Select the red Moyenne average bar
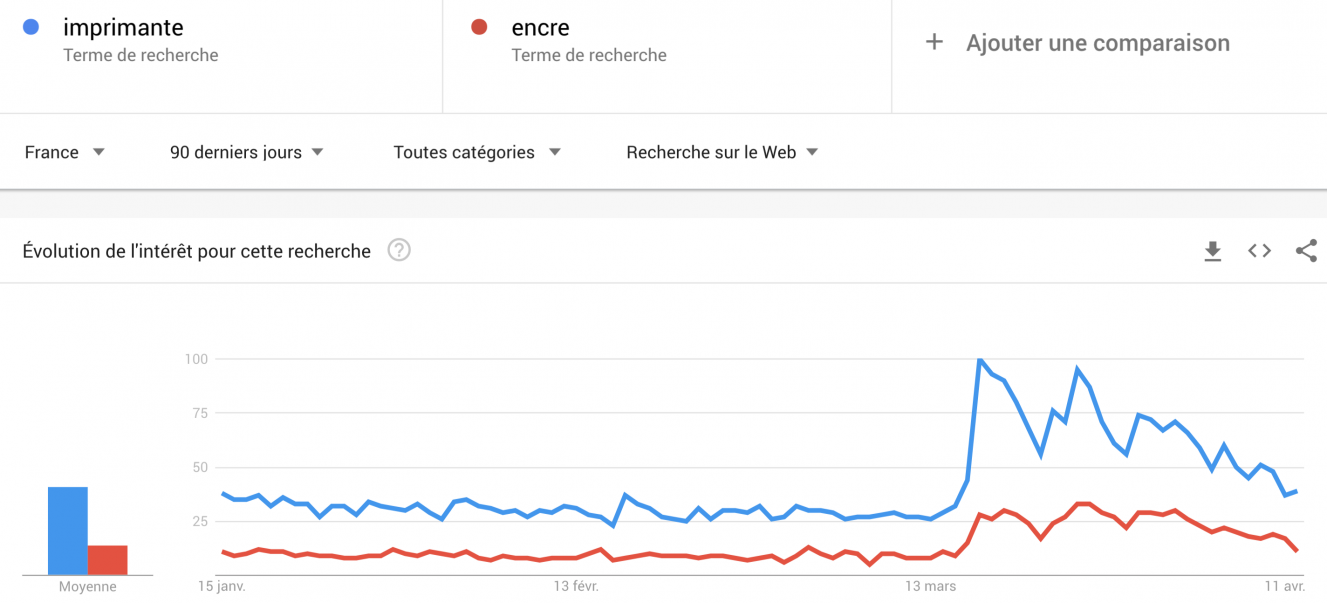 click(108, 560)
